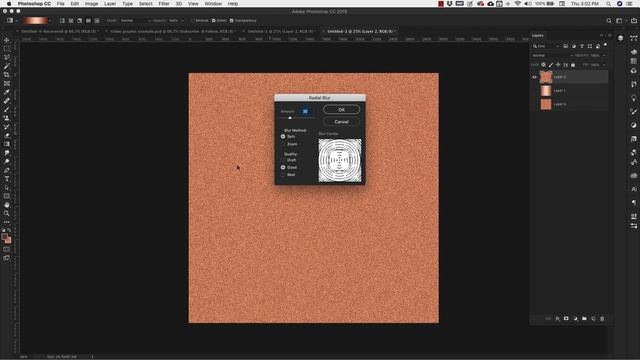Click the Layers panel title tab
This screenshot has height=360, width=640.
538,36
